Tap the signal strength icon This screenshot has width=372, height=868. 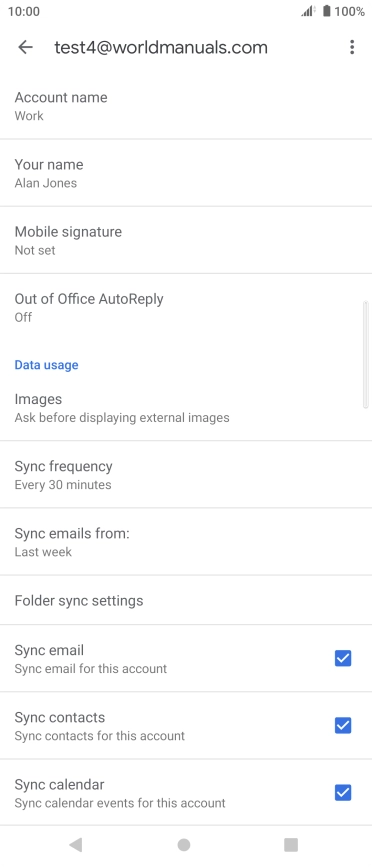[308, 11]
